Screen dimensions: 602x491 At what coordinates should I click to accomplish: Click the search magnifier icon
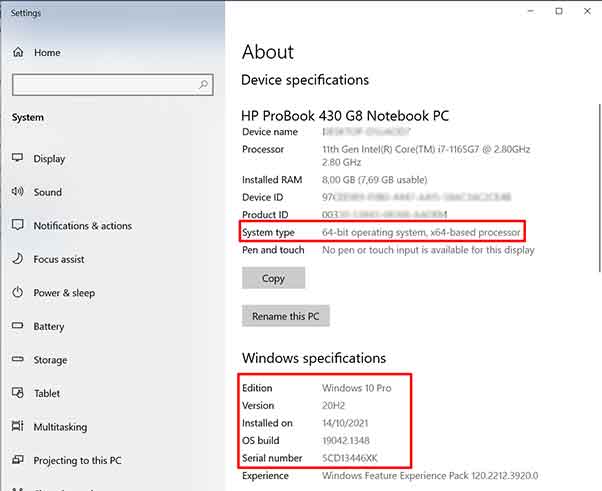pyautogui.click(x=203, y=84)
